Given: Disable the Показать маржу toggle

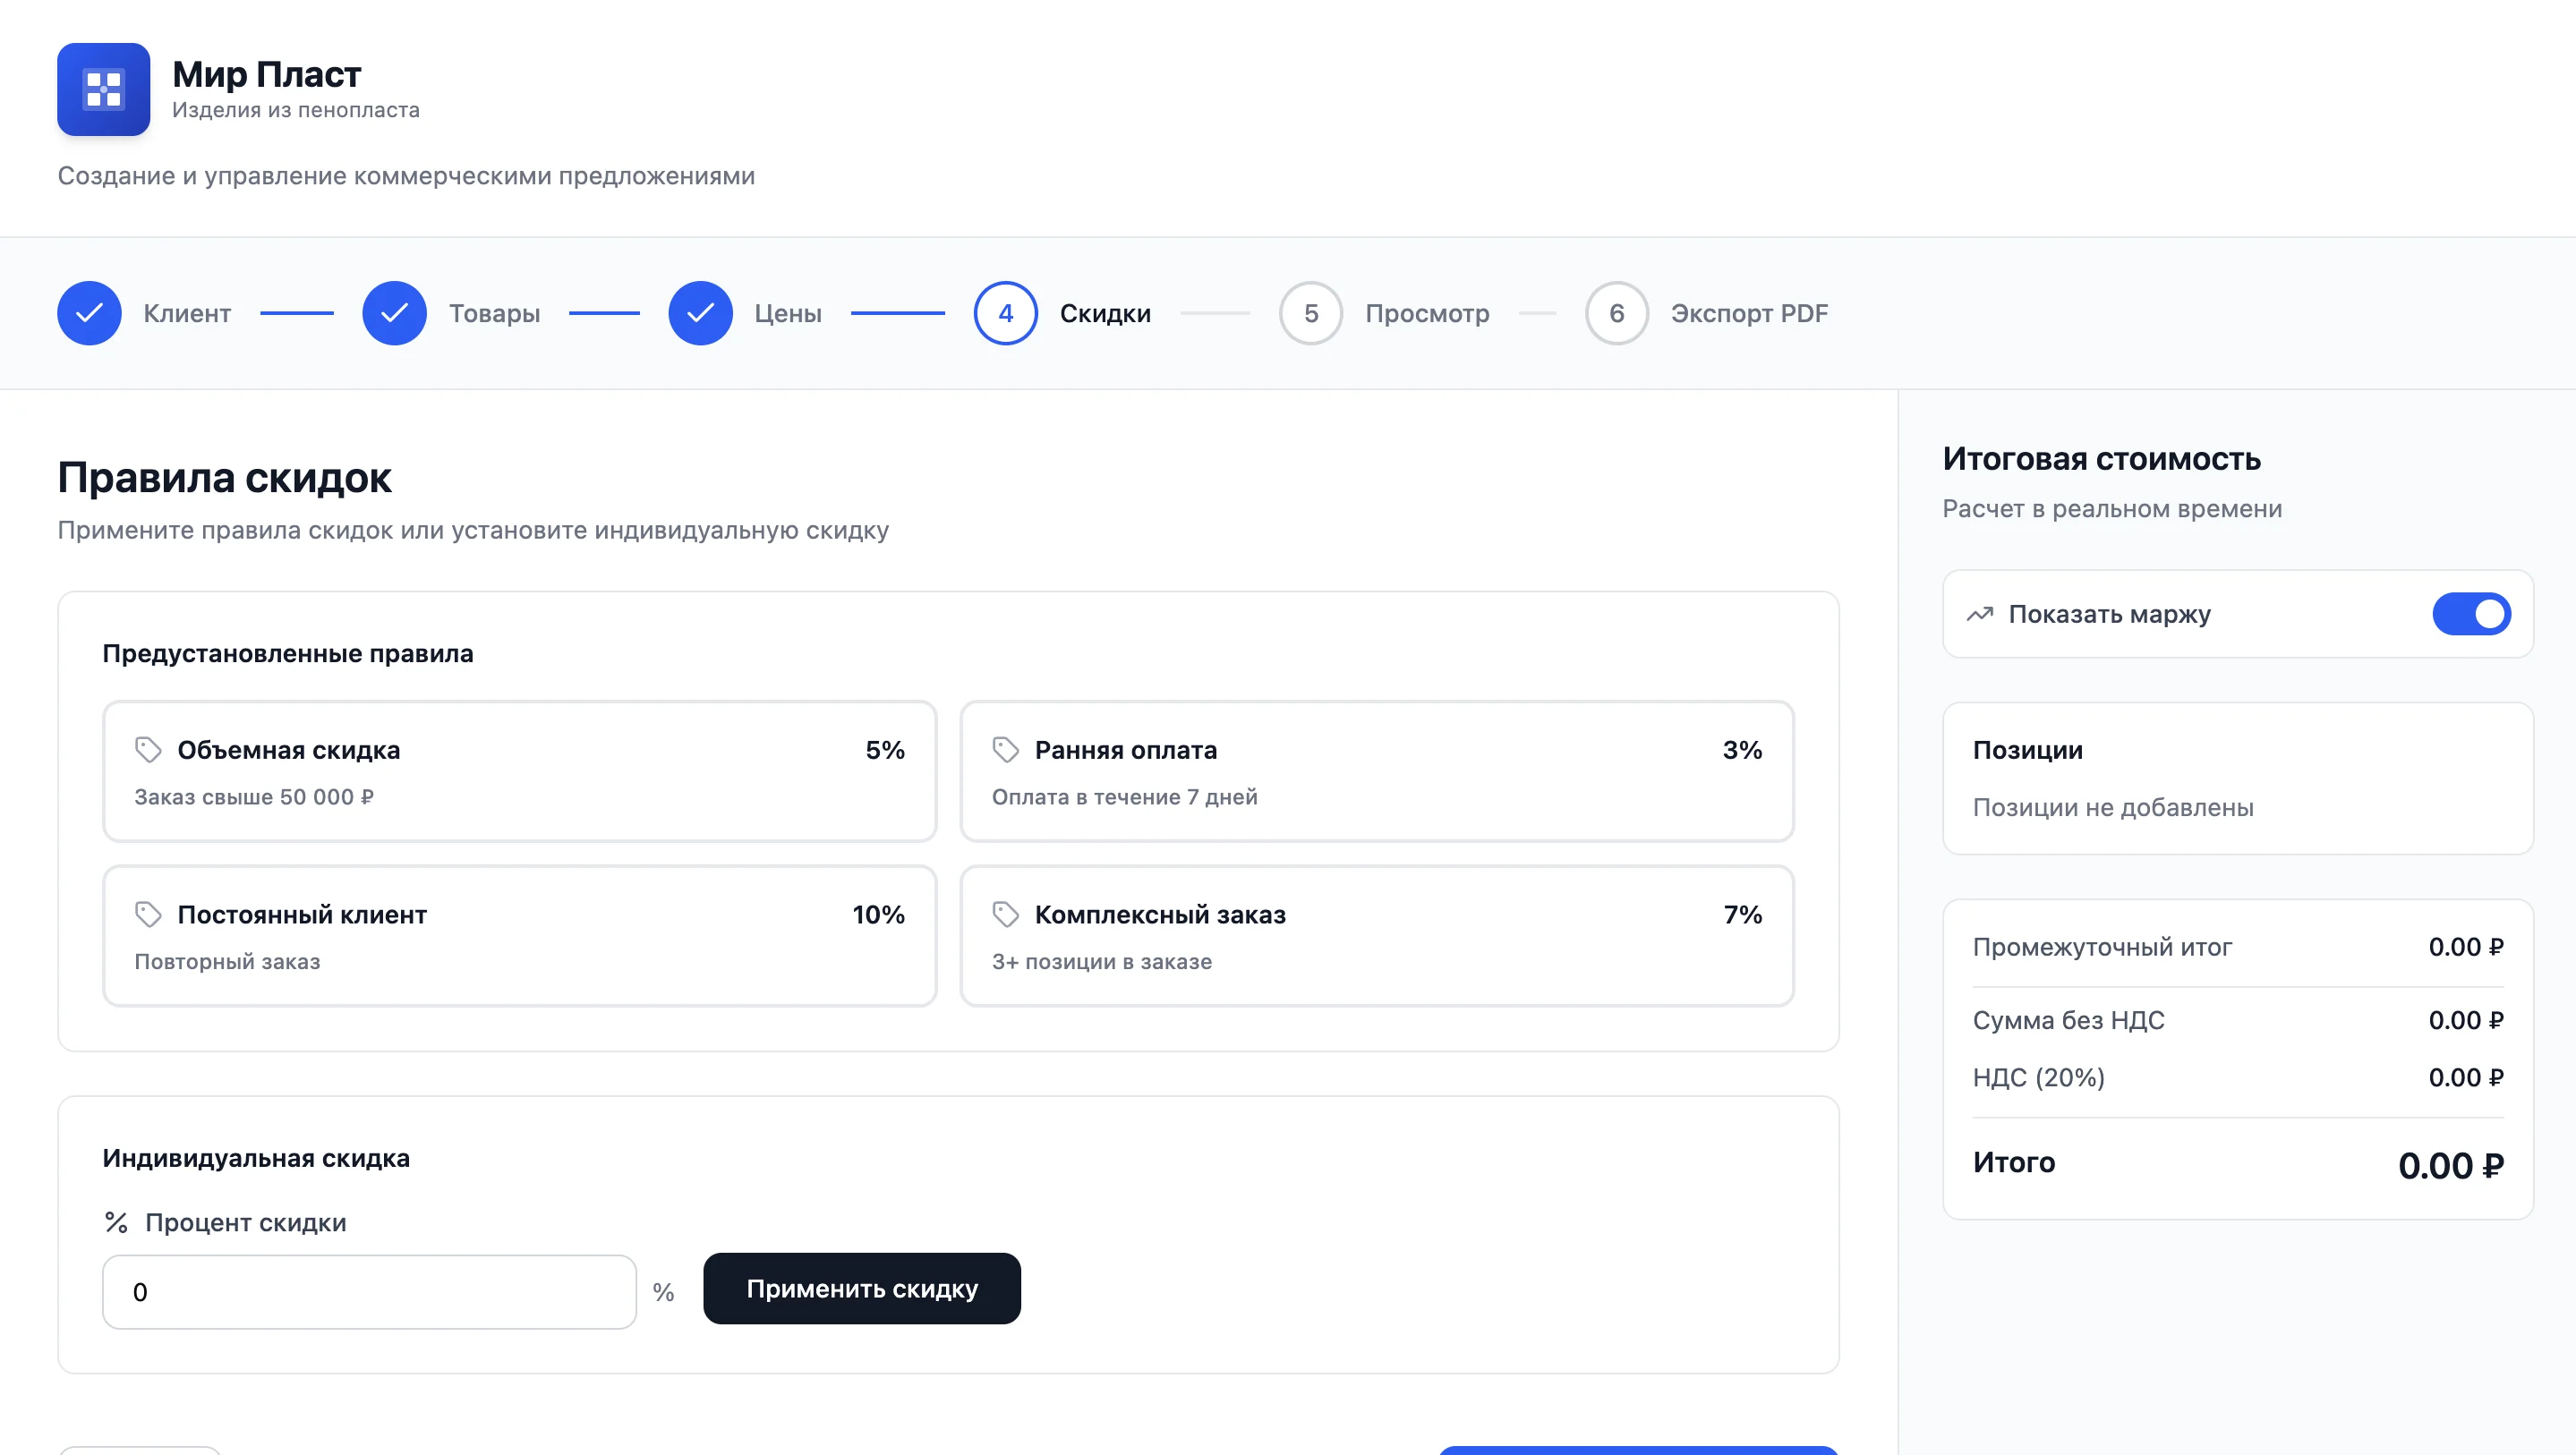Looking at the screenshot, I should click(x=2471, y=614).
